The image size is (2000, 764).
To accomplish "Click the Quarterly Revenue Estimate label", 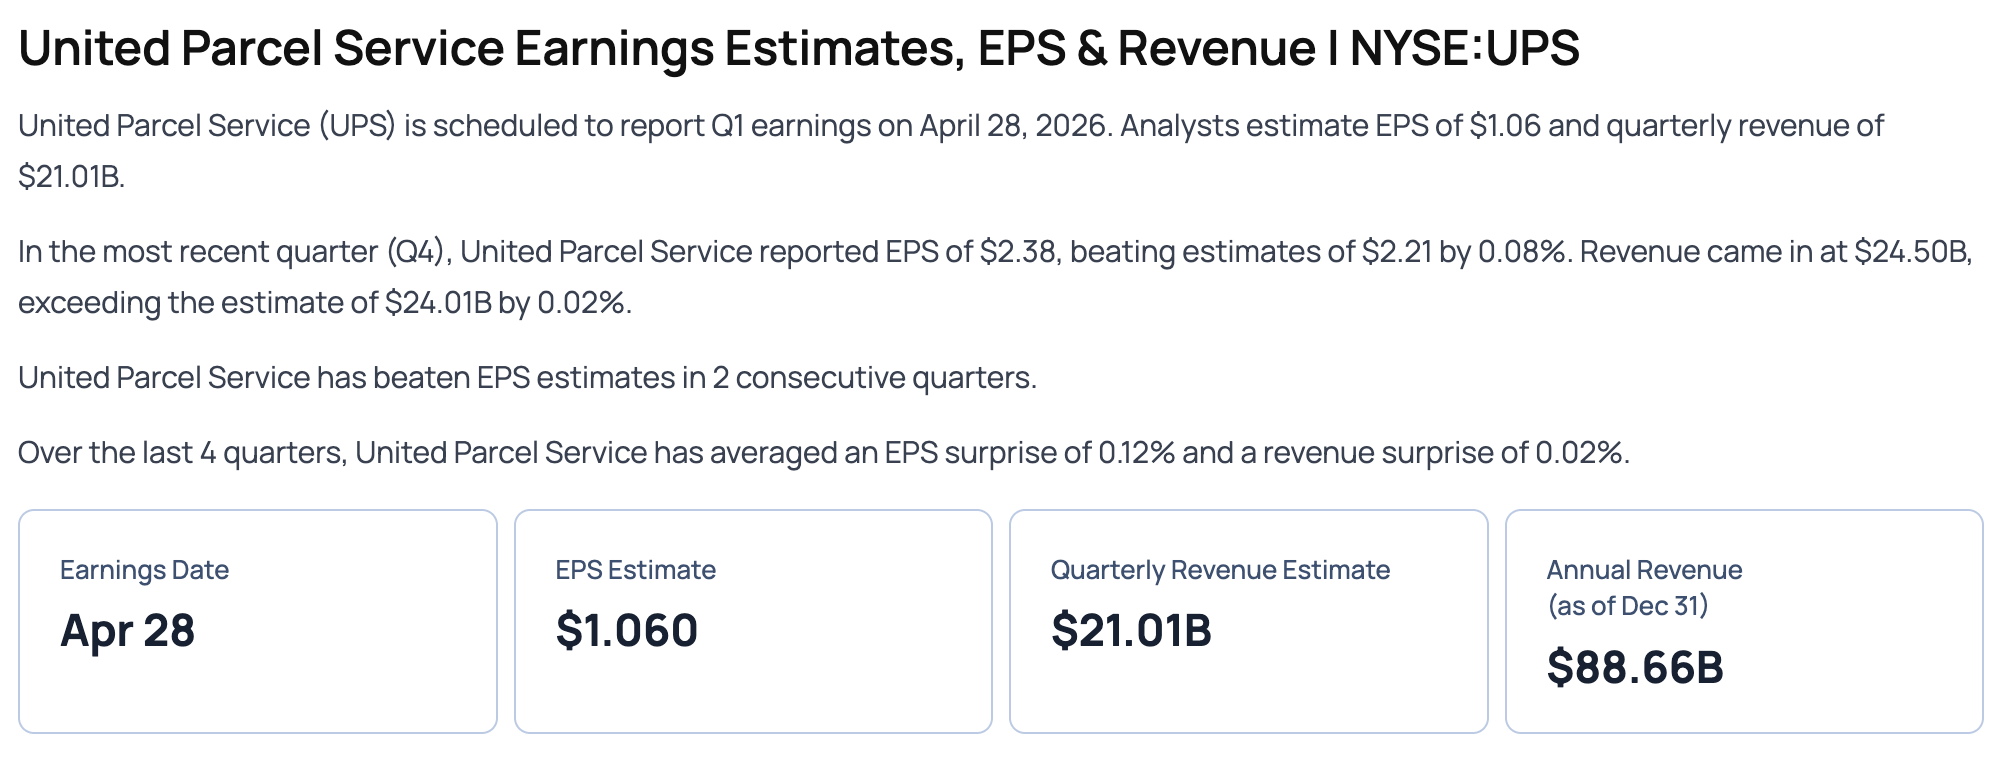I will (1220, 570).
